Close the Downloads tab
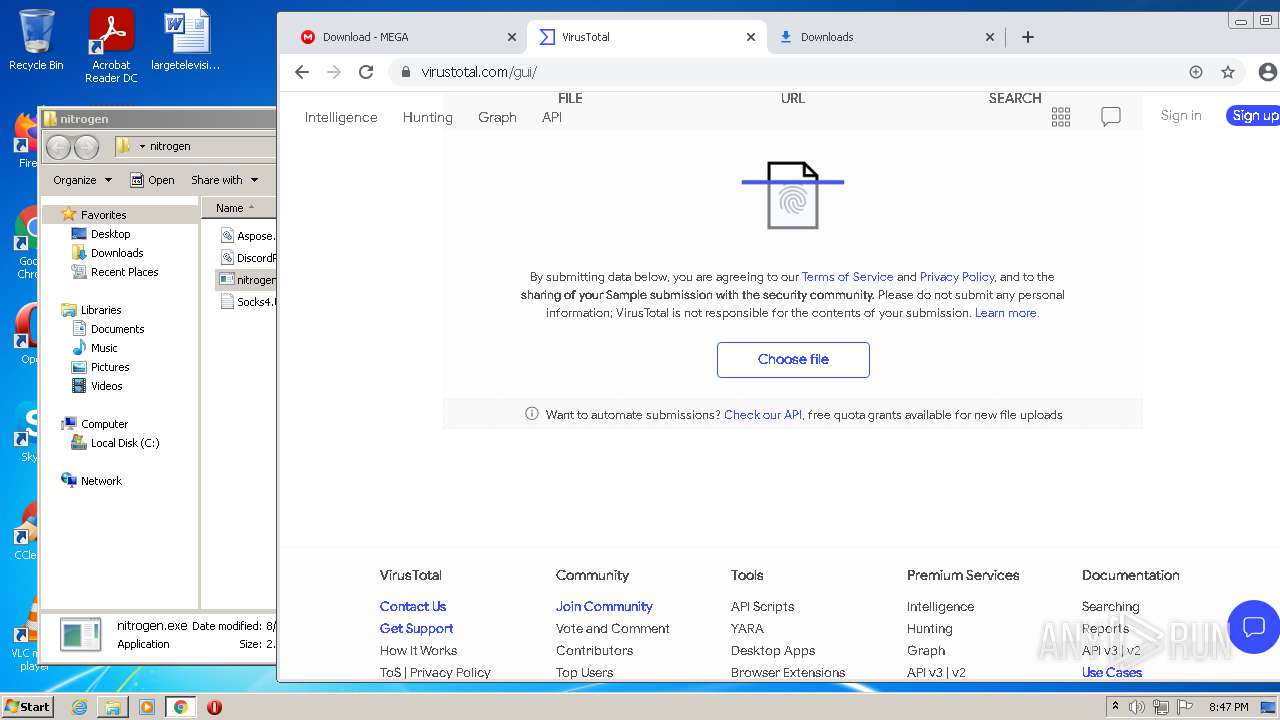The width and height of the screenshot is (1280, 720). point(990,37)
